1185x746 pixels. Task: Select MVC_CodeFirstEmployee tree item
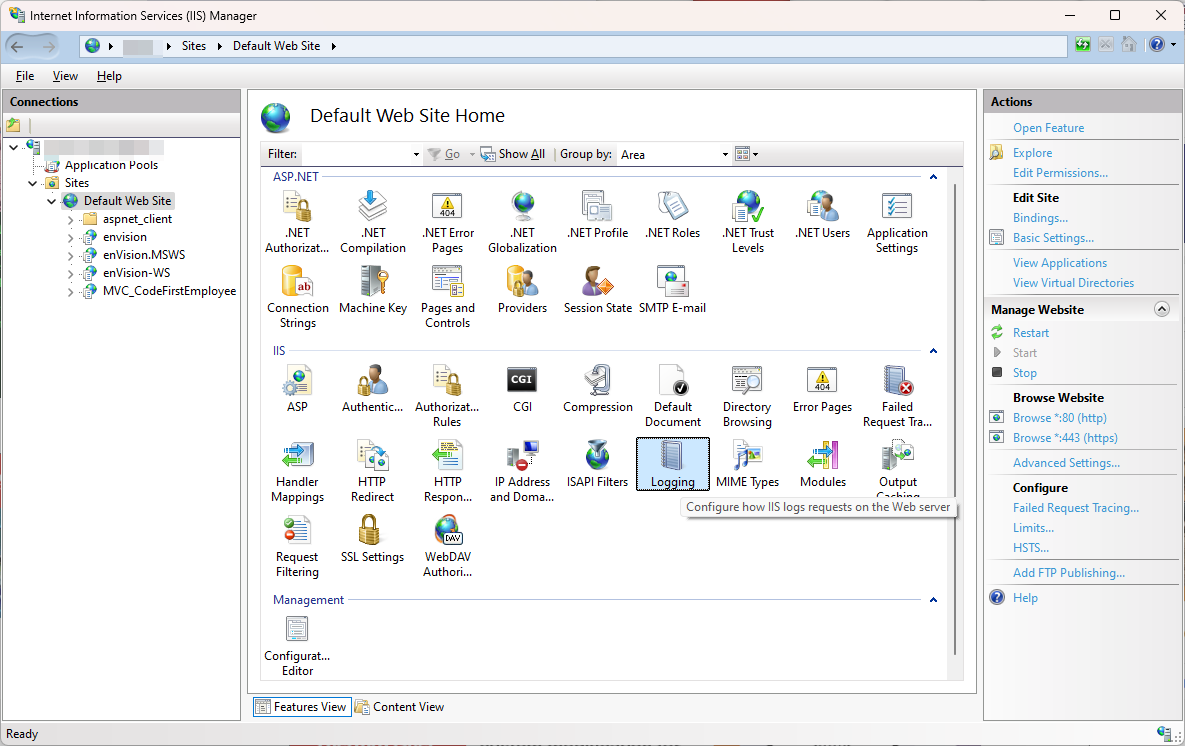[x=169, y=291]
